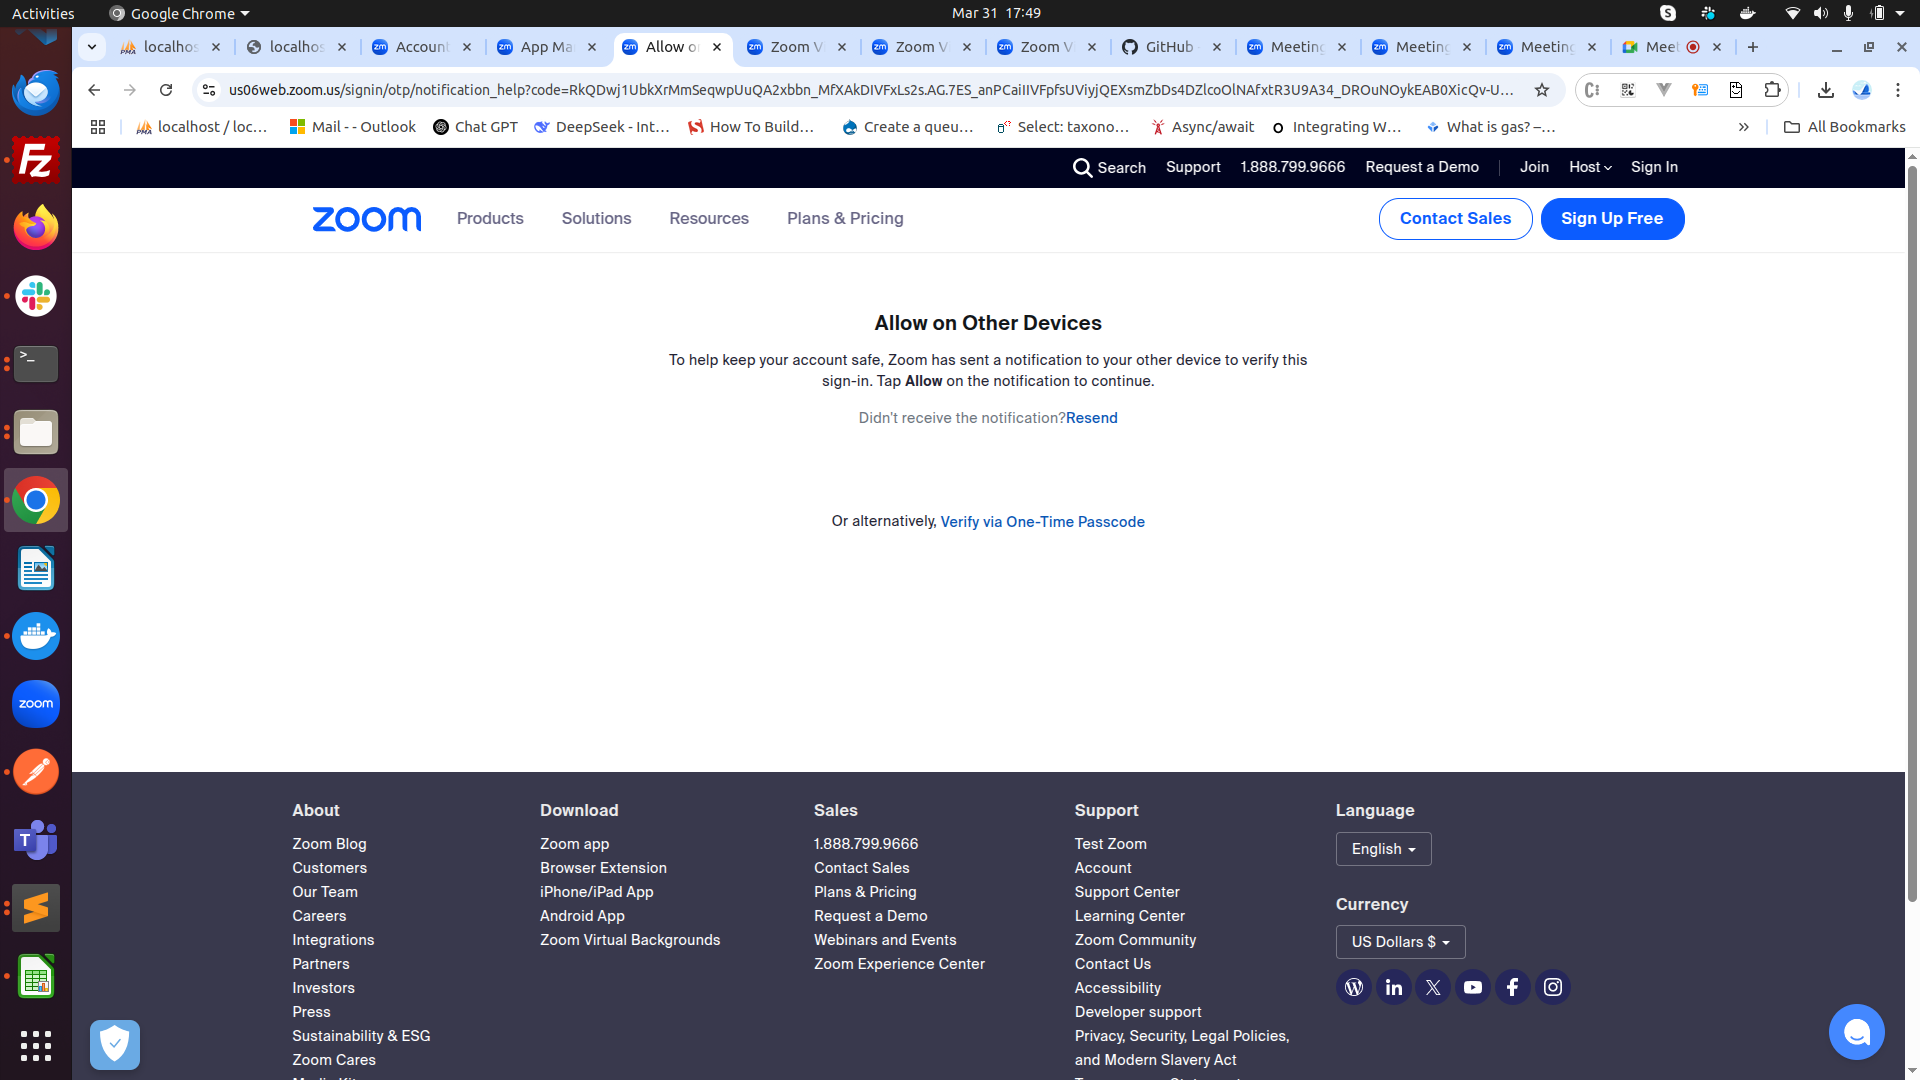This screenshot has height=1080, width=1920.
Task: Click the Support link in top bar
Action: (x=1193, y=167)
